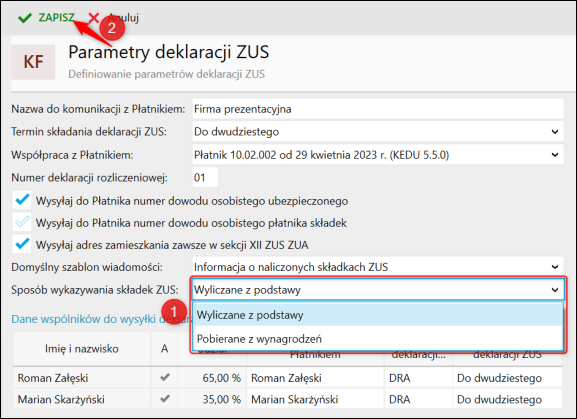Screen dimensions: 577x419
Task: Click the KF company logo tile
Action: coord(33,62)
